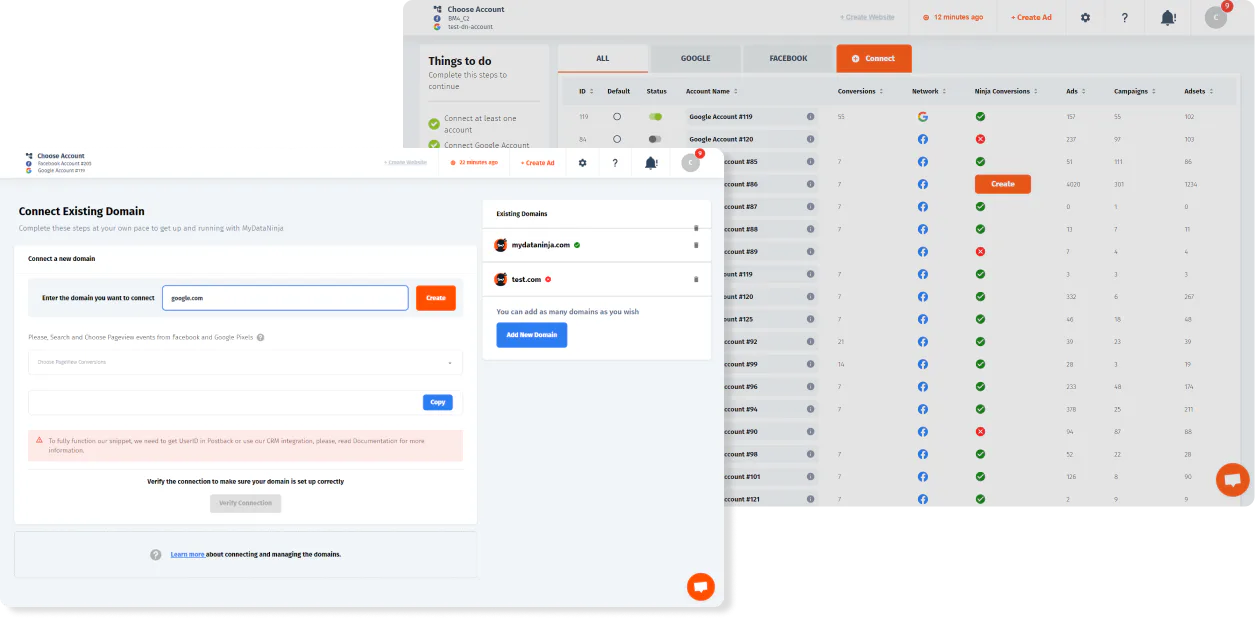Image resolution: width=1255 pixels, height=618 pixels.
Task: Click Create Website link in Connect Domain window
Action: (x=406, y=162)
